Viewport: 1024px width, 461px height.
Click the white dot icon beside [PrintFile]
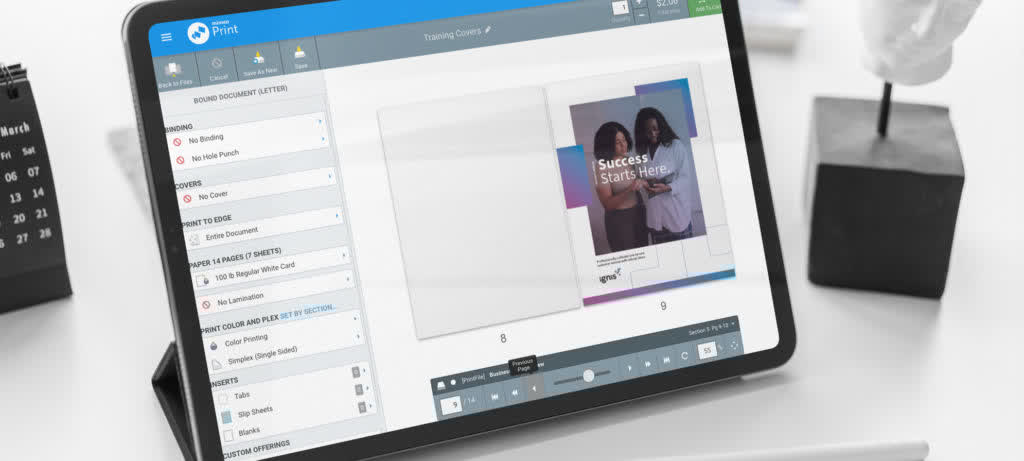453,381
